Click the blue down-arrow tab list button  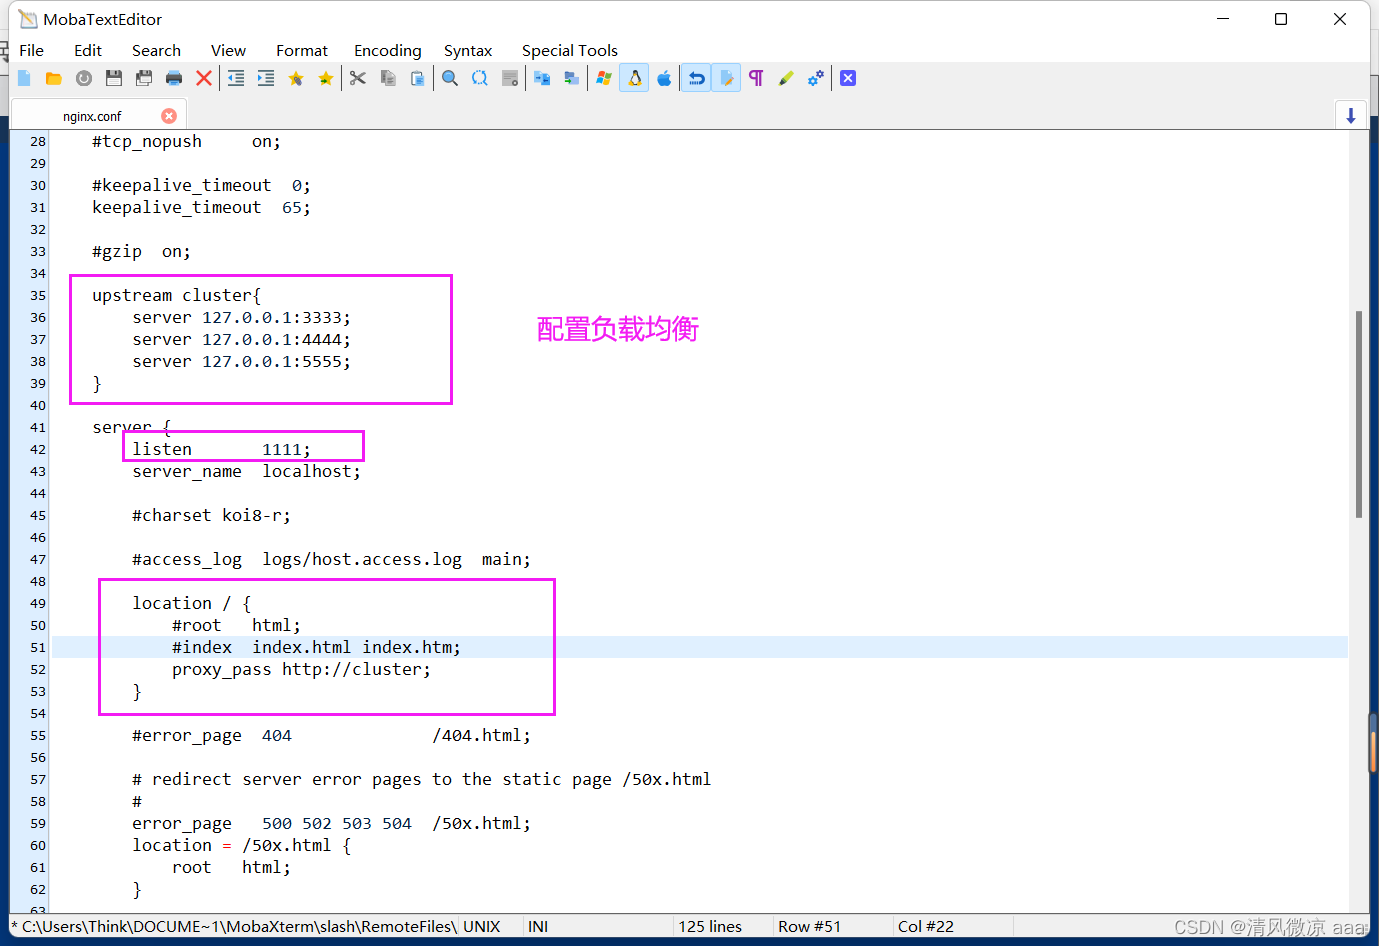pyautogui.click(x=1351, y=116)
